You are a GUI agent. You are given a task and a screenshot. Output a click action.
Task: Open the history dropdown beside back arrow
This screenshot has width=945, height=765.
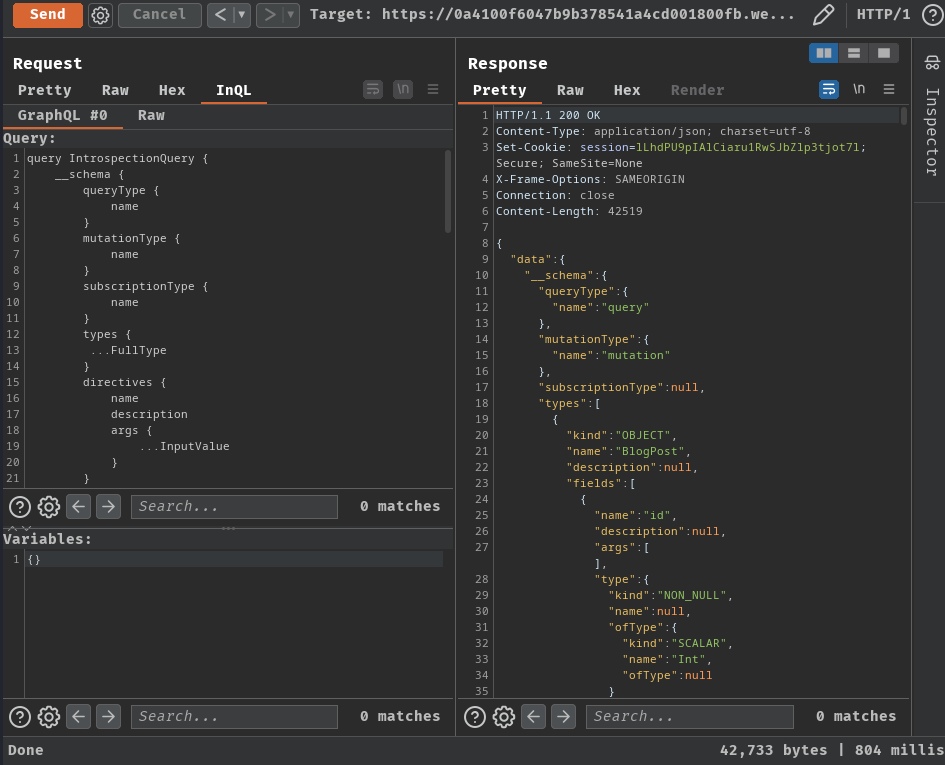242,14
